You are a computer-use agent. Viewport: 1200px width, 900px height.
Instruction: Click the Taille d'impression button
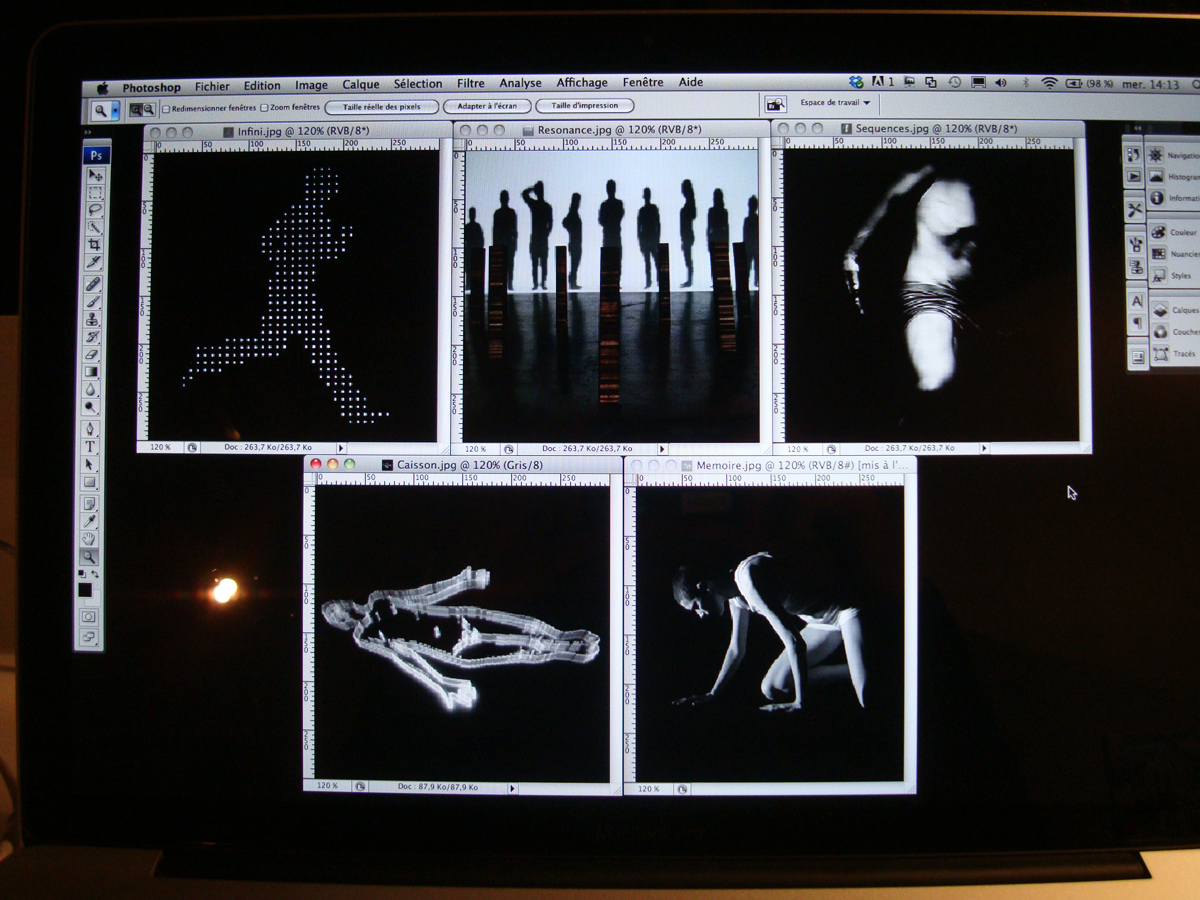(x=585, y=105)
